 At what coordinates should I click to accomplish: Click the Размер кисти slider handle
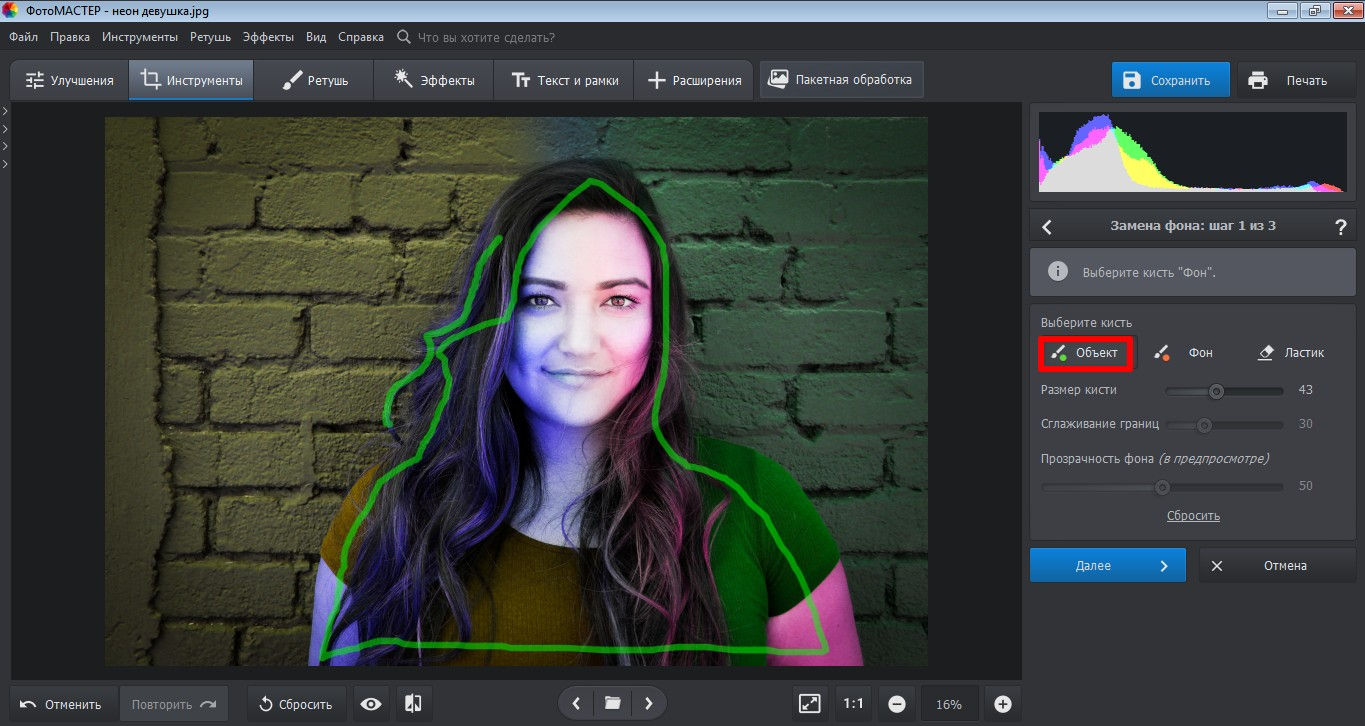[1216, 391]
